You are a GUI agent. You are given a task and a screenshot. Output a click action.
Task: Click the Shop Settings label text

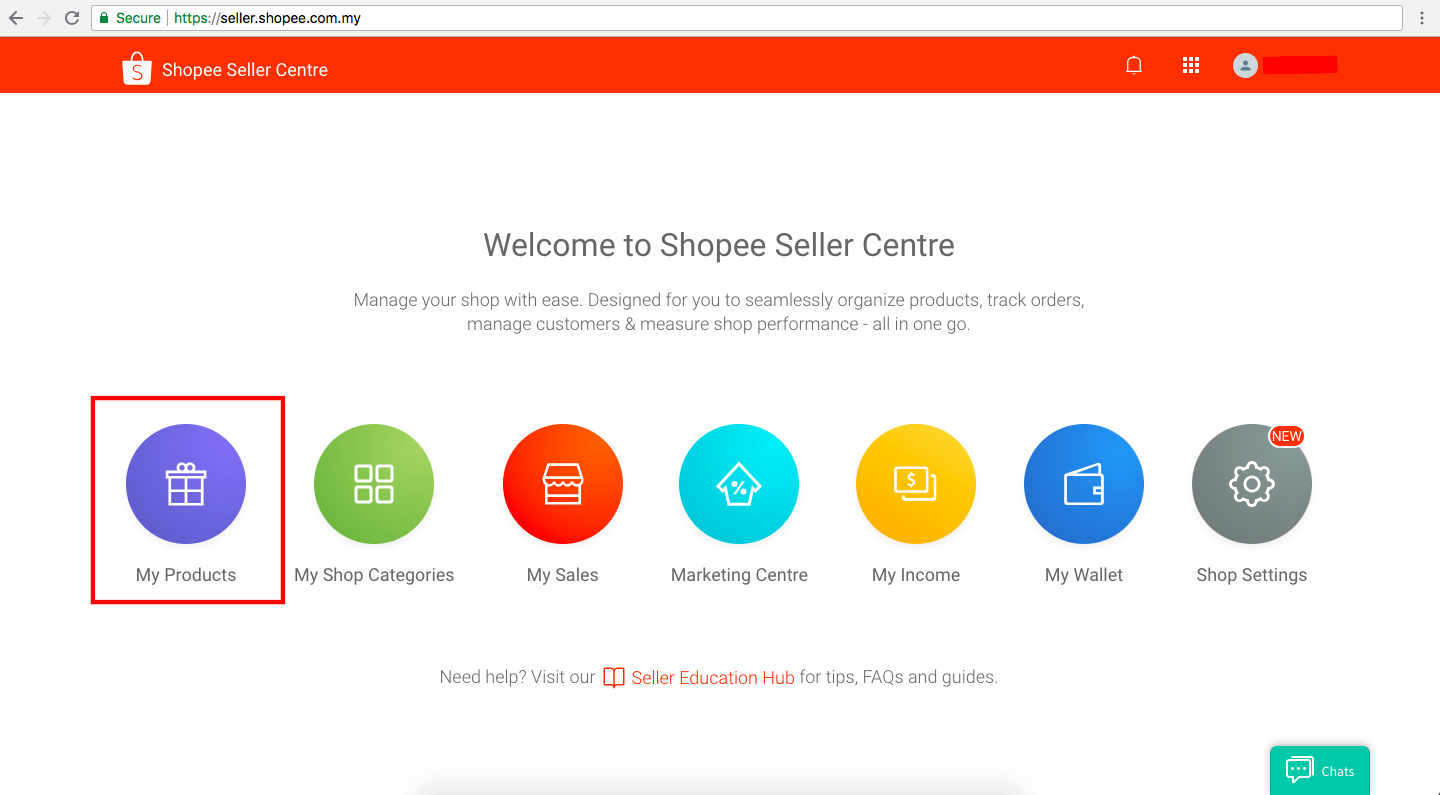[x=1252, y=575]
